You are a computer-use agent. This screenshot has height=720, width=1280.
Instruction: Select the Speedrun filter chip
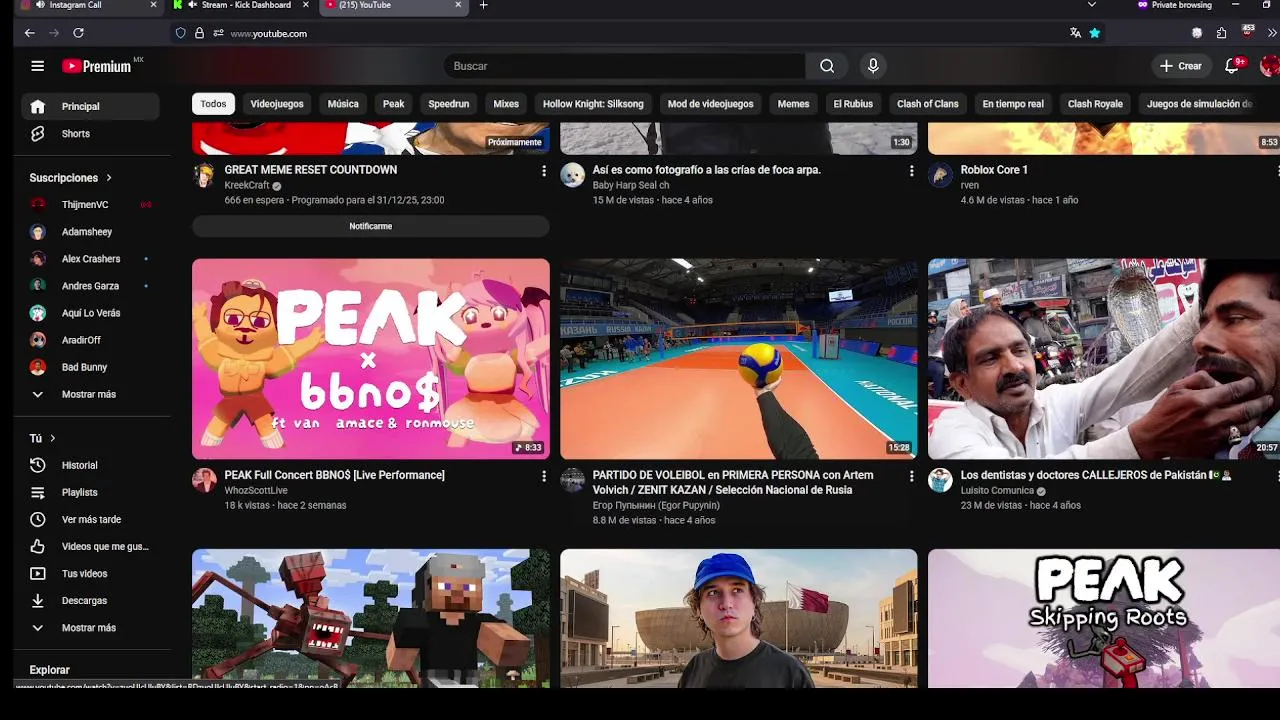(449, 104)
